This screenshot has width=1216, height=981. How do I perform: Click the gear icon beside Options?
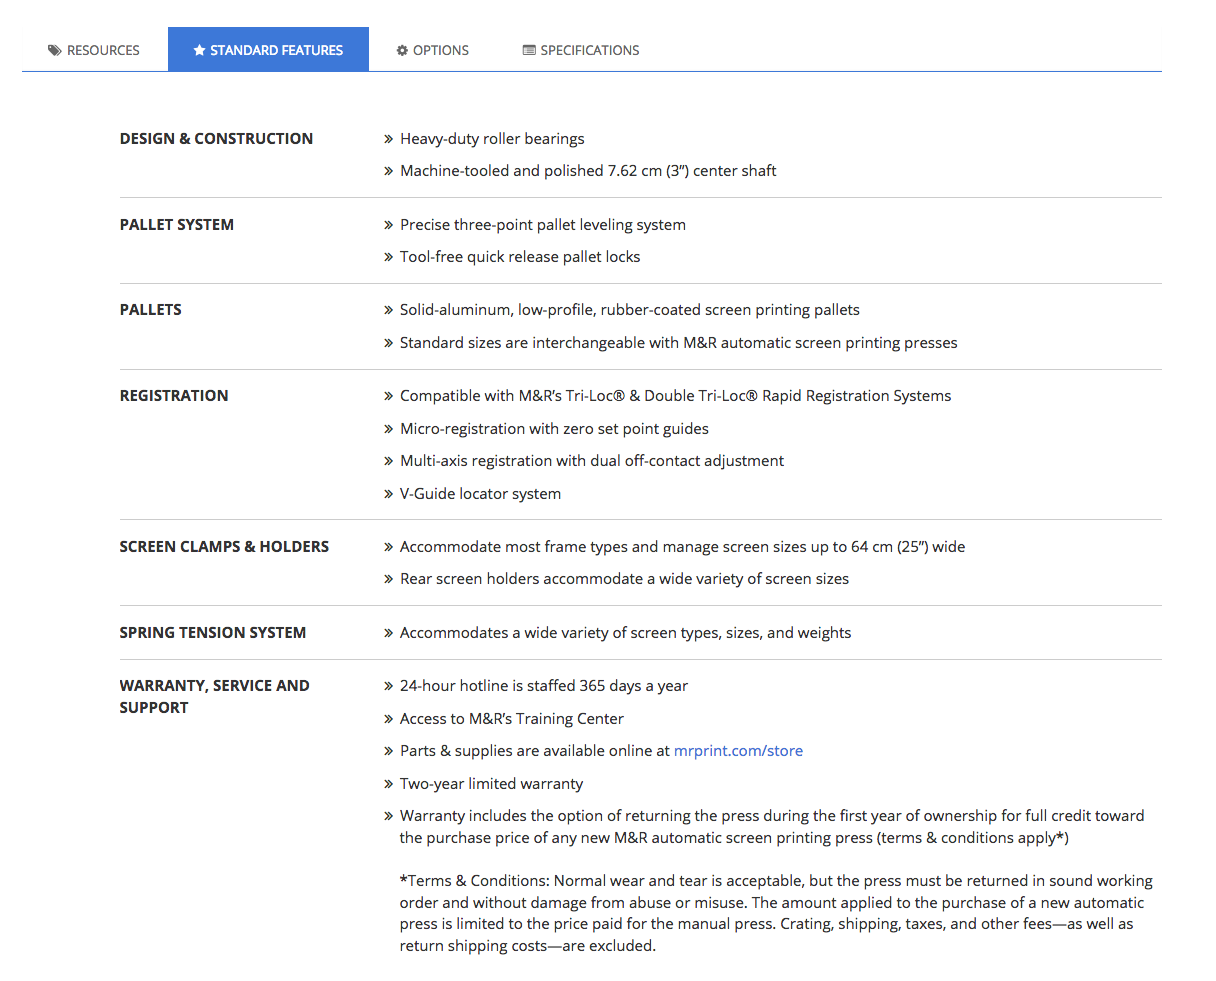click(x=402, y=50)
